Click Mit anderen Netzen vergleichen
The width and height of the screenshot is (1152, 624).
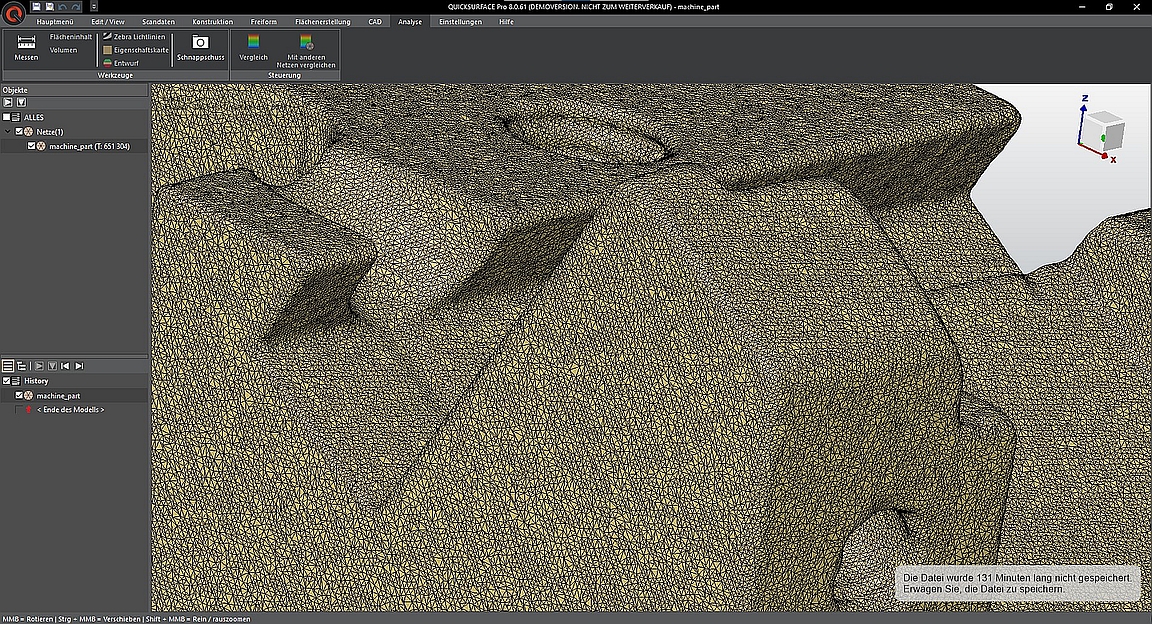(x=306, y=49)
